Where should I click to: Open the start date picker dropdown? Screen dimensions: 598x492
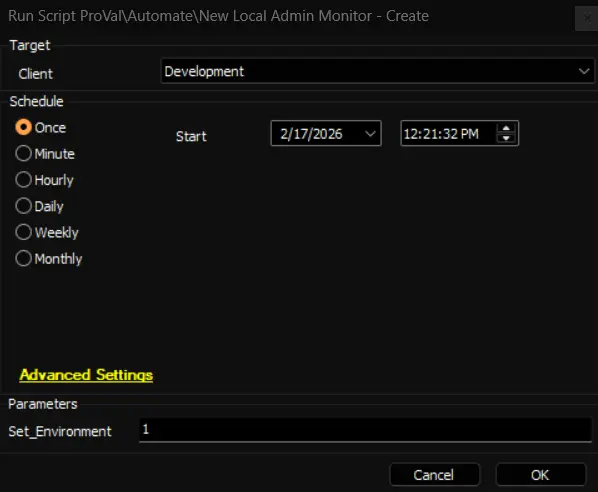click(x=370, y=133)
